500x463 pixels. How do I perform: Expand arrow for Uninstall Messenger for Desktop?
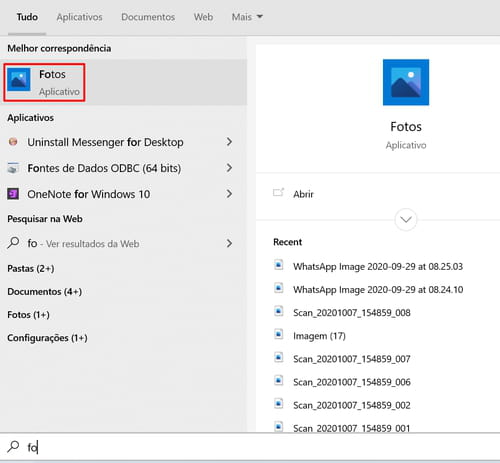229,142
